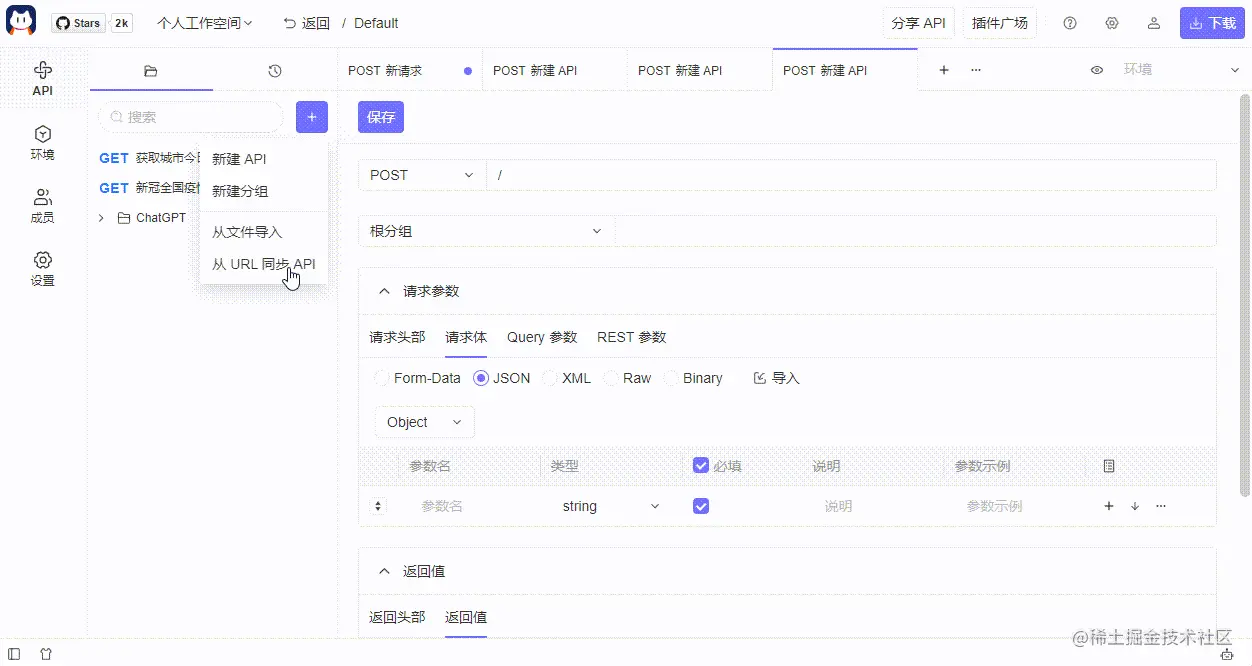Image resolution: width=1252 pixels, height=666 pixels.
Task: Choose 从 URL 同步 API menu item
Action: pyautogui.click(x=264, y=264)
